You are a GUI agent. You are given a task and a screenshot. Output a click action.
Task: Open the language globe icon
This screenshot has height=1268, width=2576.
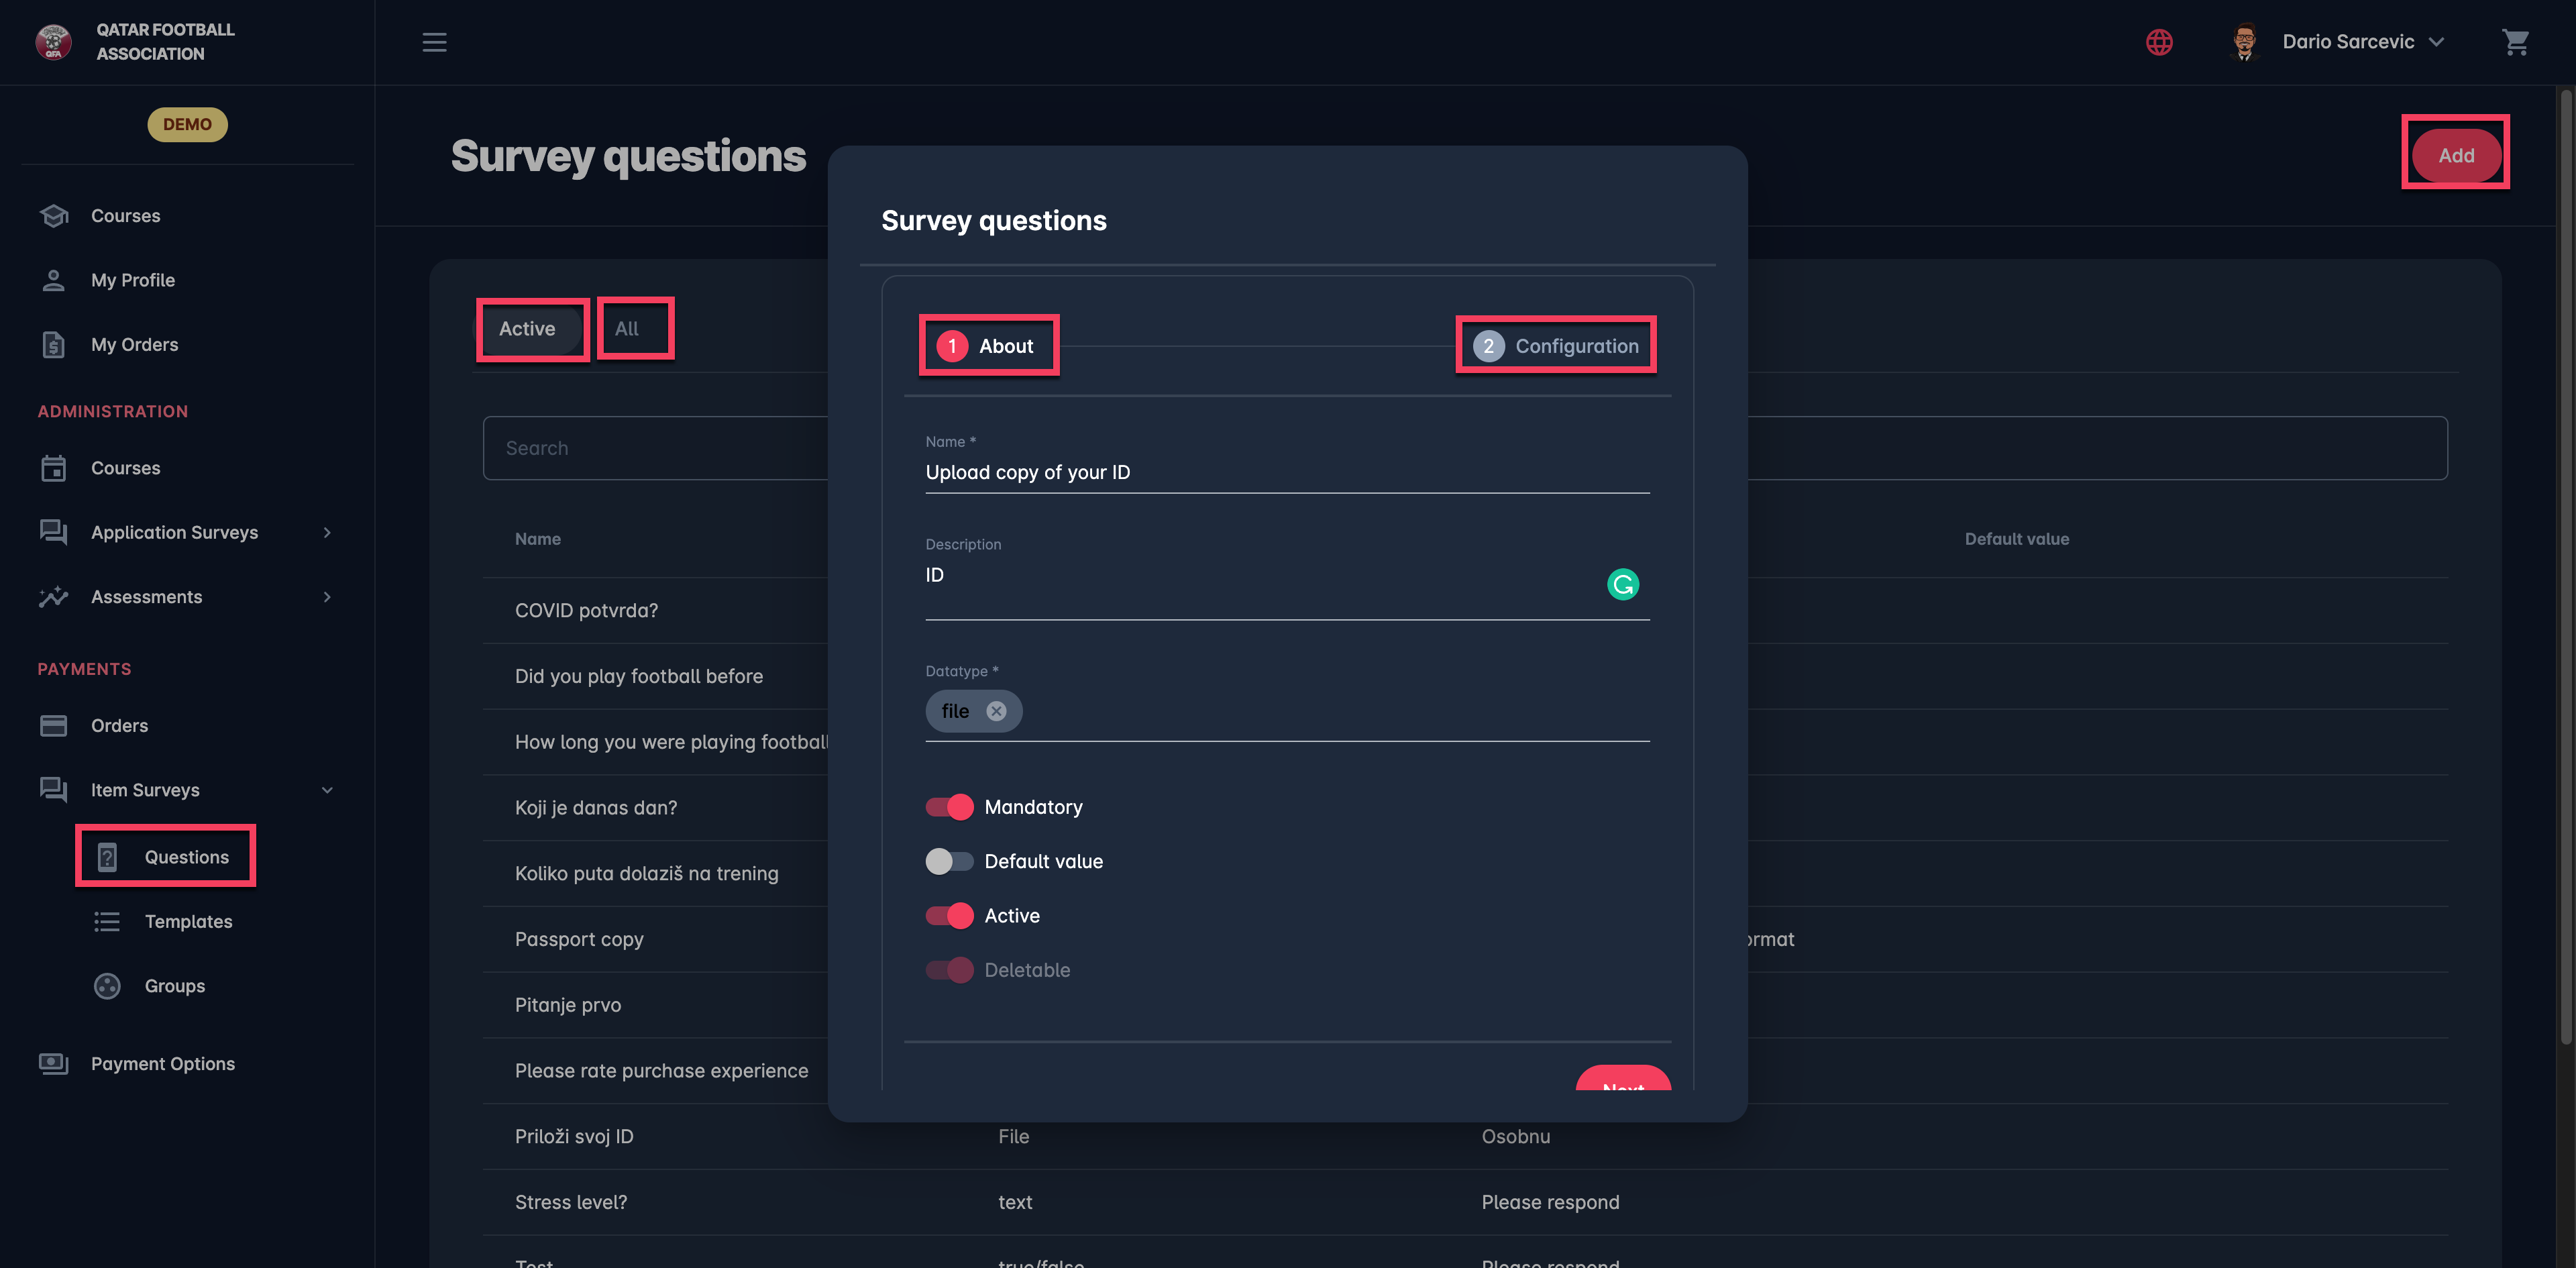[2159, 42]
